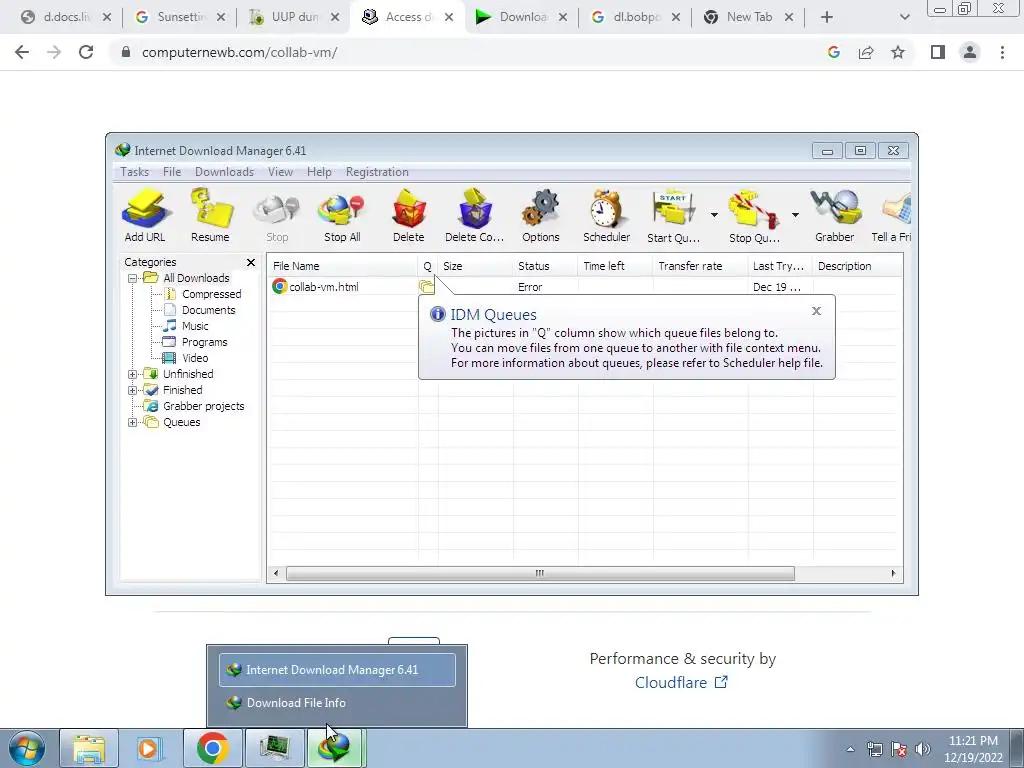Open Windows Explorer from the taskbar
Screen dimensions: 1024x768
click(89, 748)
